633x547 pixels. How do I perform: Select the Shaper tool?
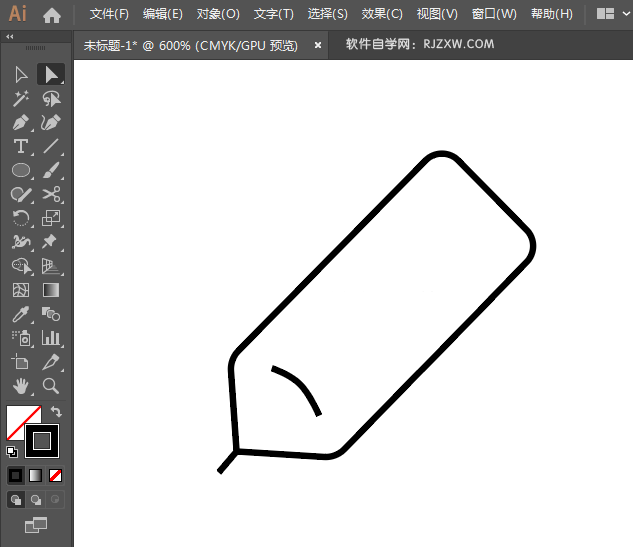point(21,194)
